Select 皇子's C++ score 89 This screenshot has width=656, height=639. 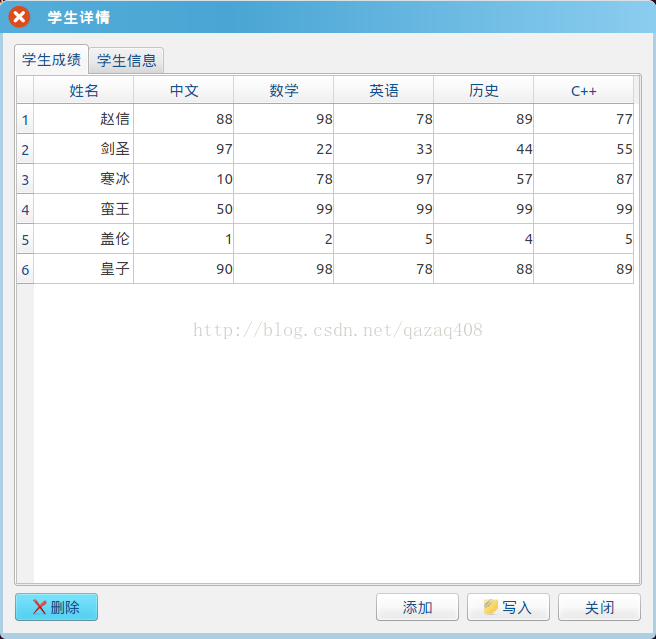tap(584, 269)
